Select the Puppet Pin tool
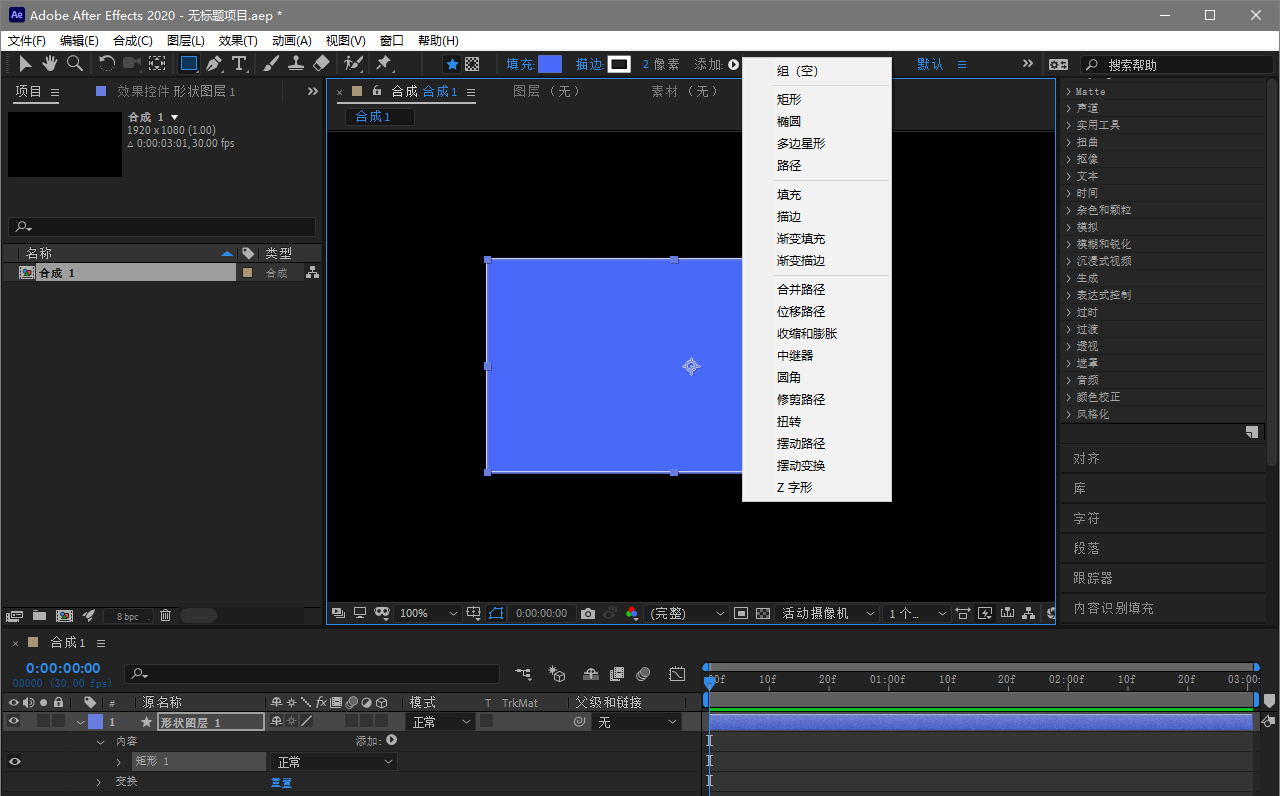1280x796 pixels. [383, 64]
